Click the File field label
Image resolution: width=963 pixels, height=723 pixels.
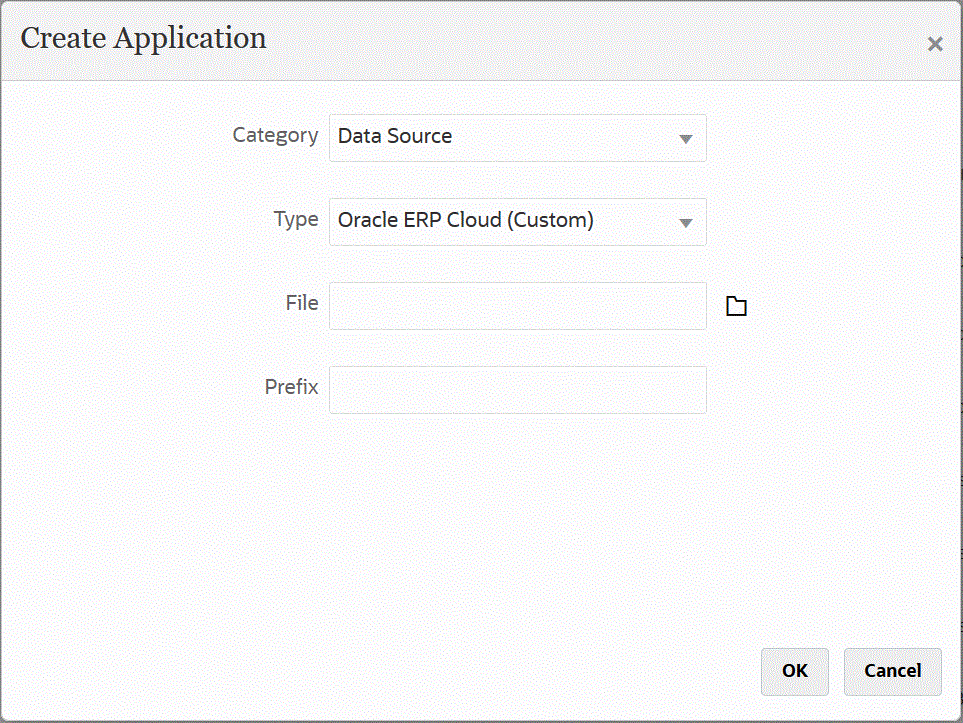tap(302, 303)
